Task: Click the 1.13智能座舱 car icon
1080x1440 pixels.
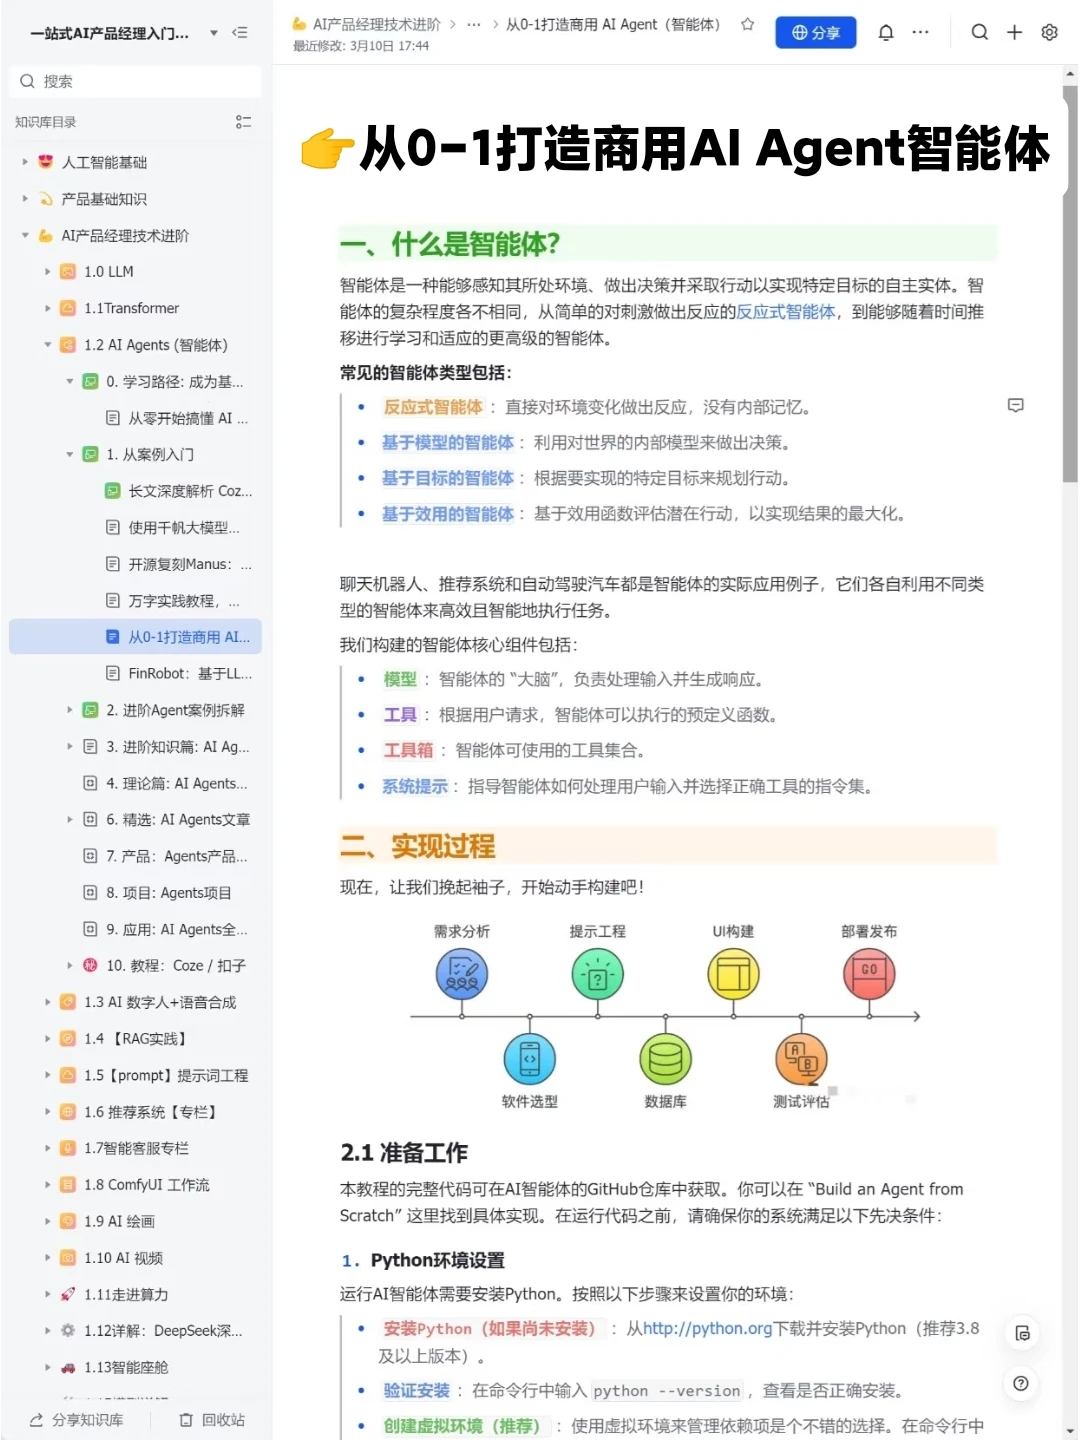Action: 68,1368
